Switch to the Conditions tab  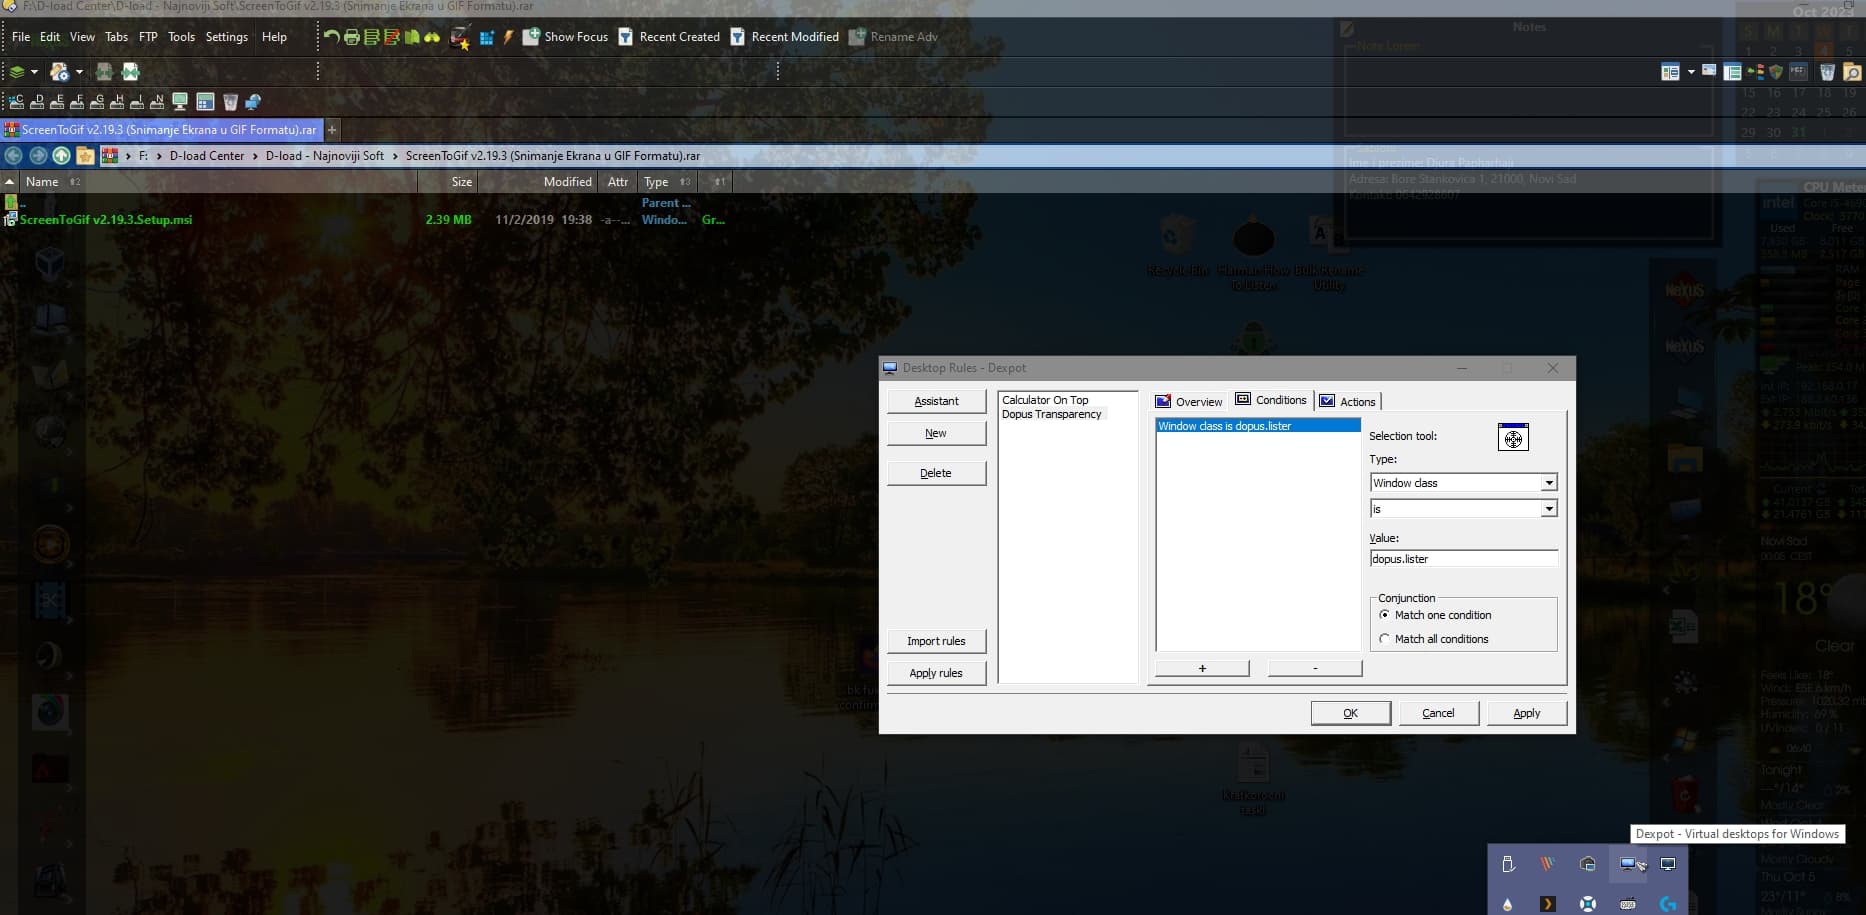[1272, 400]
